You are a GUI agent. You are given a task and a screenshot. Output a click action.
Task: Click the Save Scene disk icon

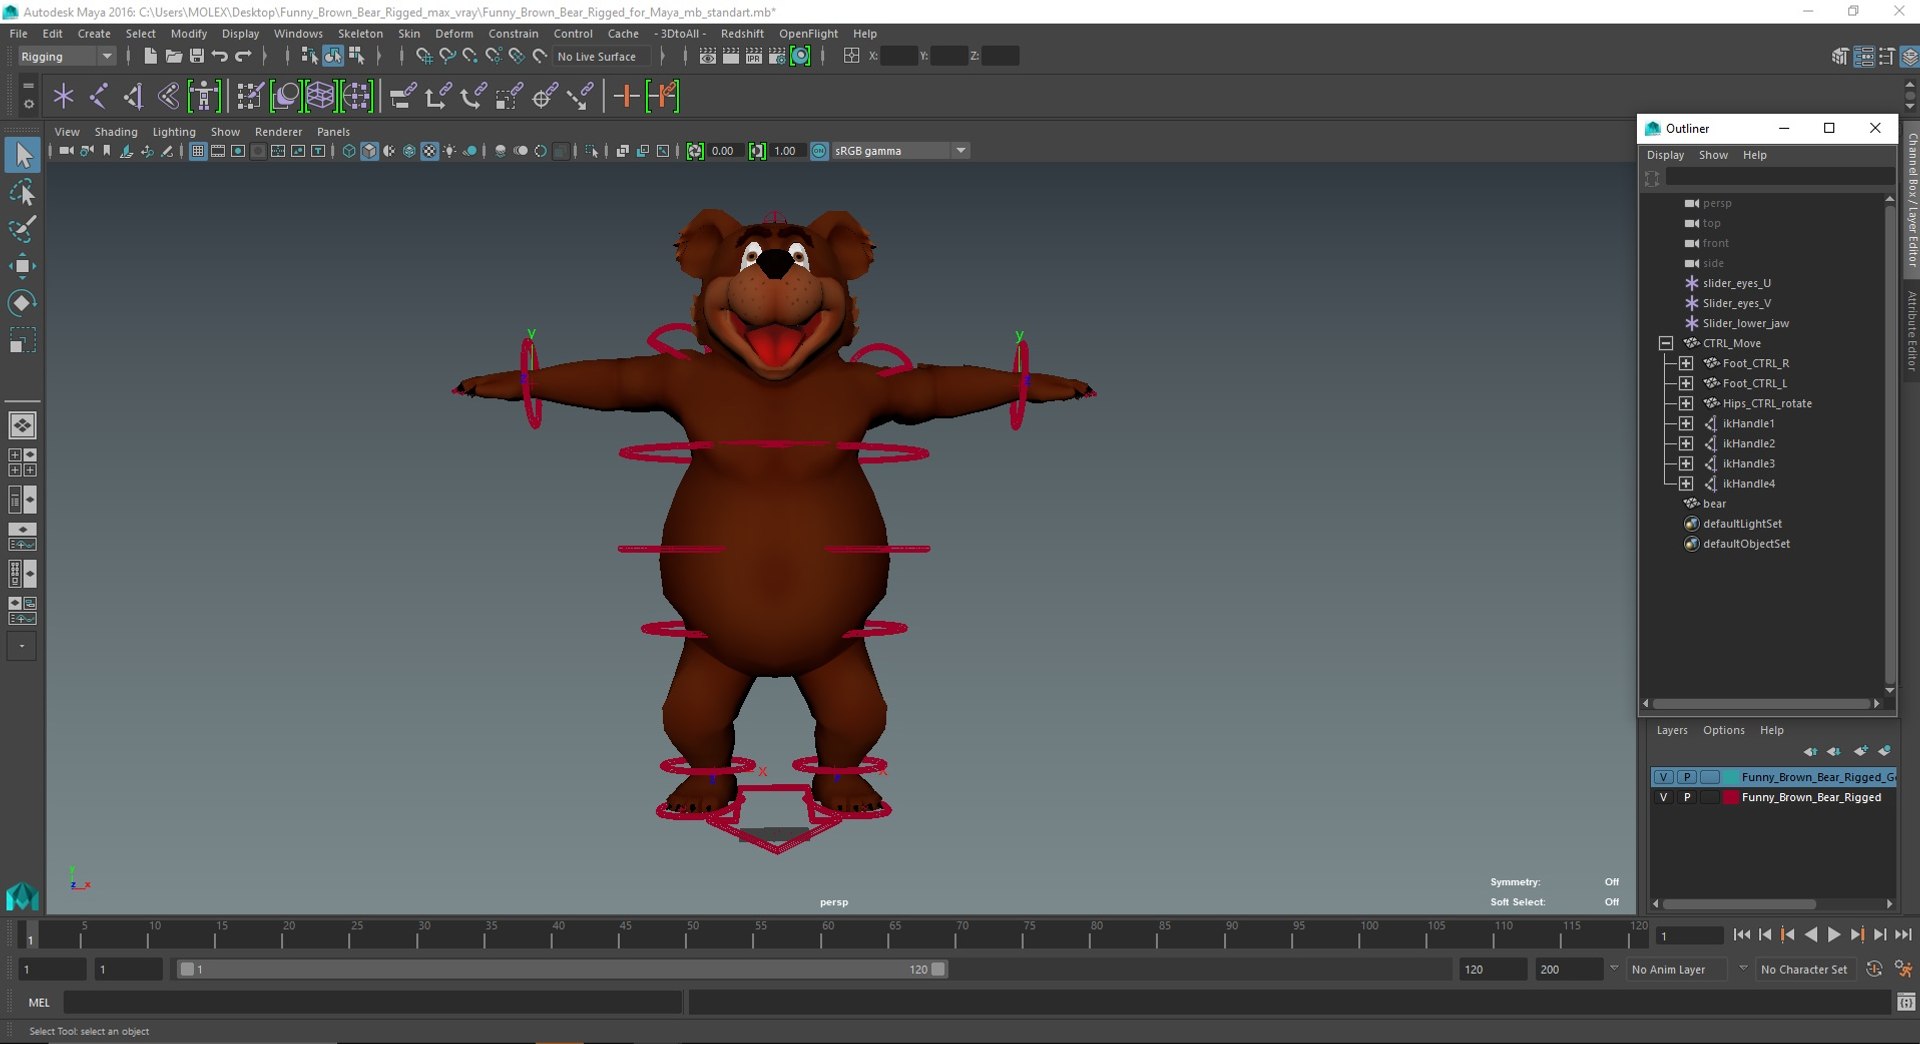(x=197, y=56)
